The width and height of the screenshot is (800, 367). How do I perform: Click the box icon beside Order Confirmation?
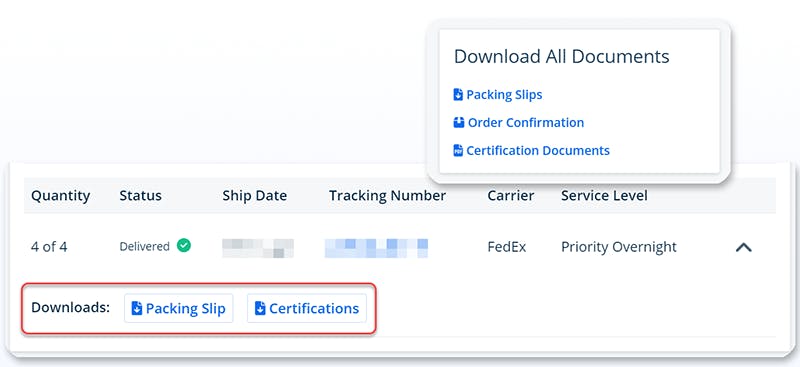pyautogui.click(x=459, y=123)
